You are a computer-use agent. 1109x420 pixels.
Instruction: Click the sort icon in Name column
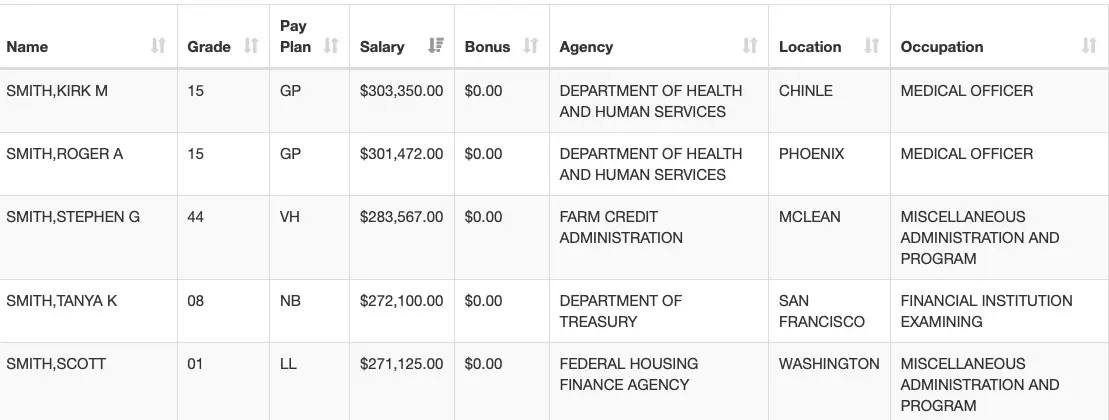157,46
